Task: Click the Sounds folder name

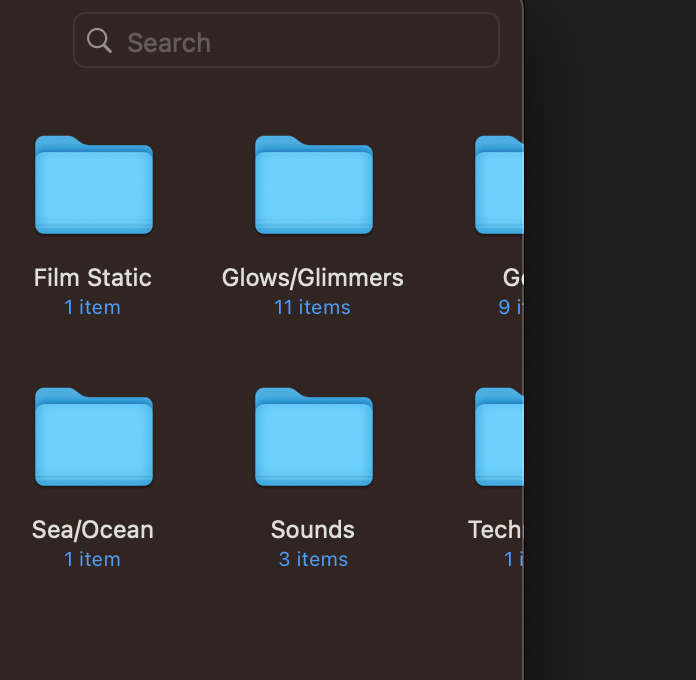Action: [x=313, y=530]
